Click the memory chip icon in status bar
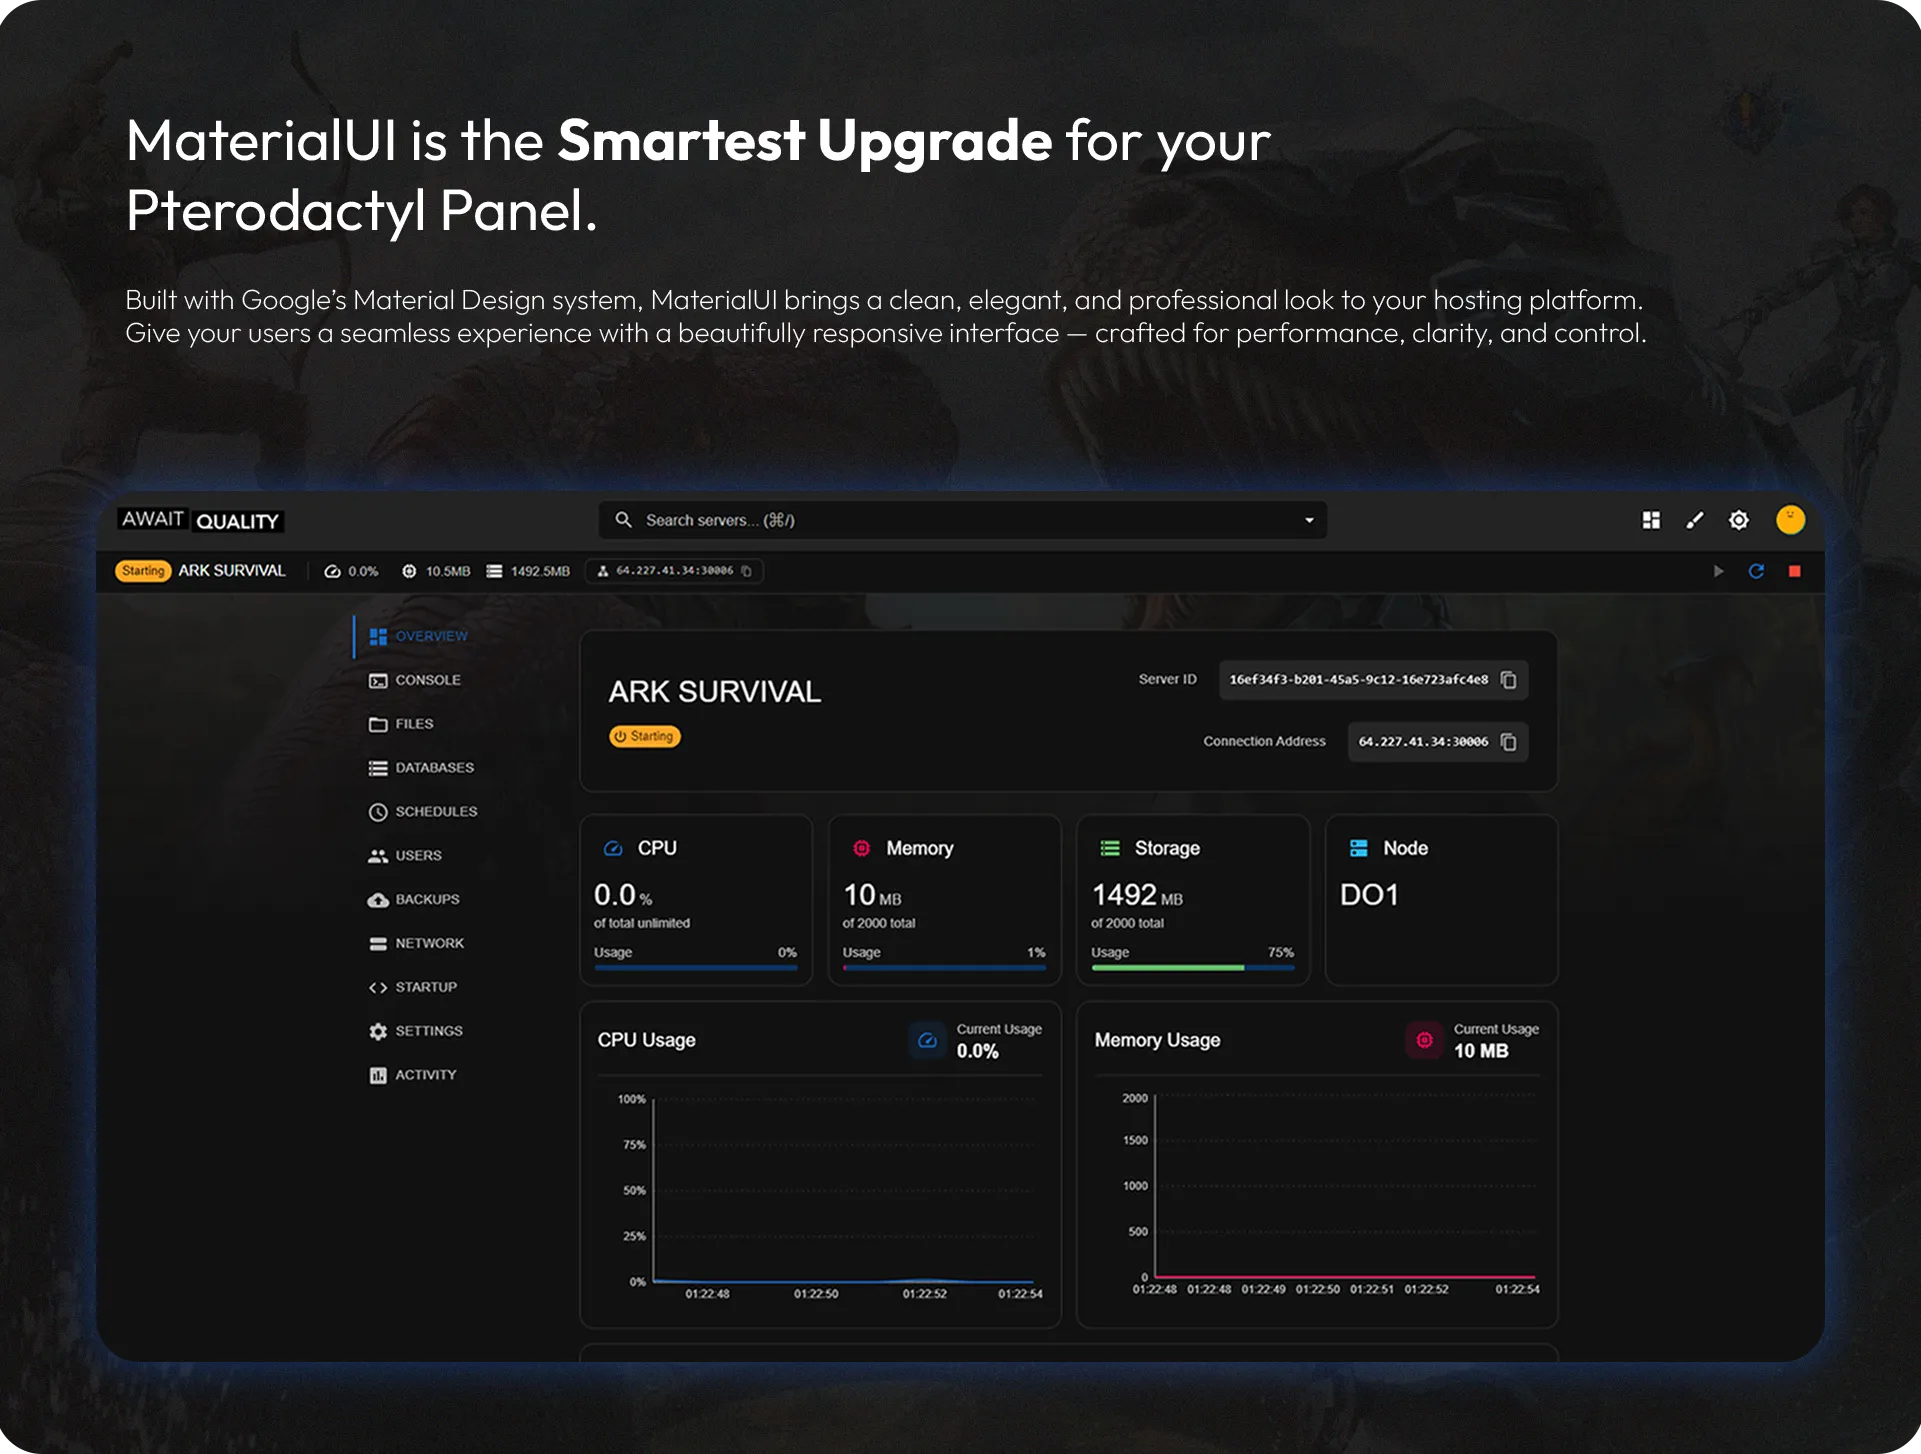This screenshot has width=1921, height=1454. click(409, 571)
